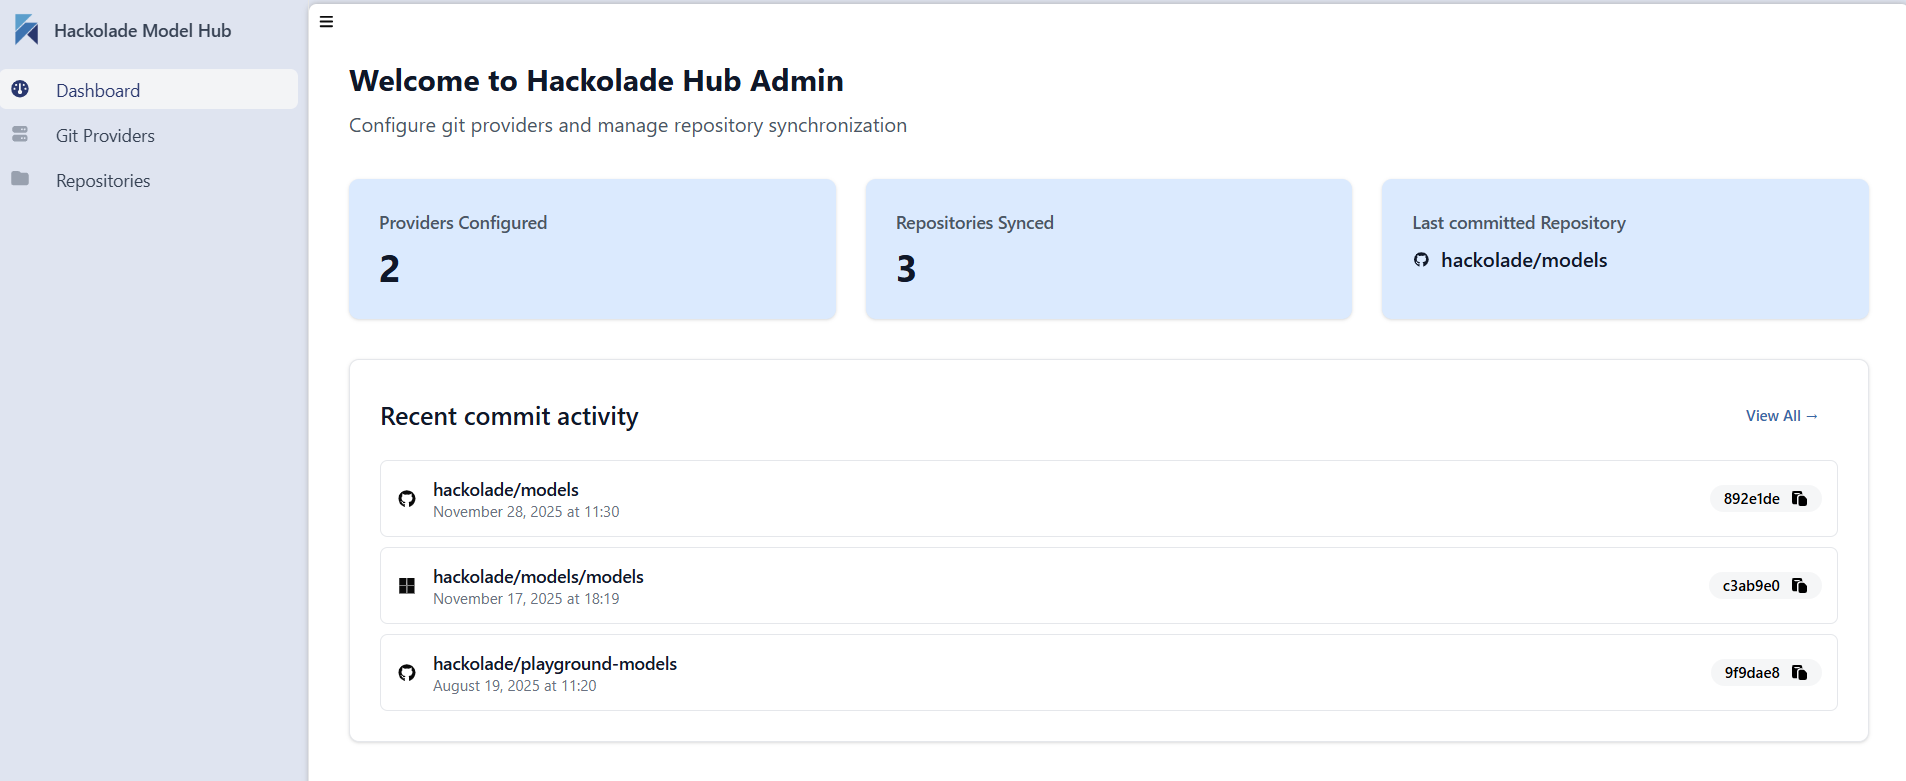Toggle the sidebar with the hamburger button
Viewport: 1906px width, 781px height.
(x=325, y=21)
